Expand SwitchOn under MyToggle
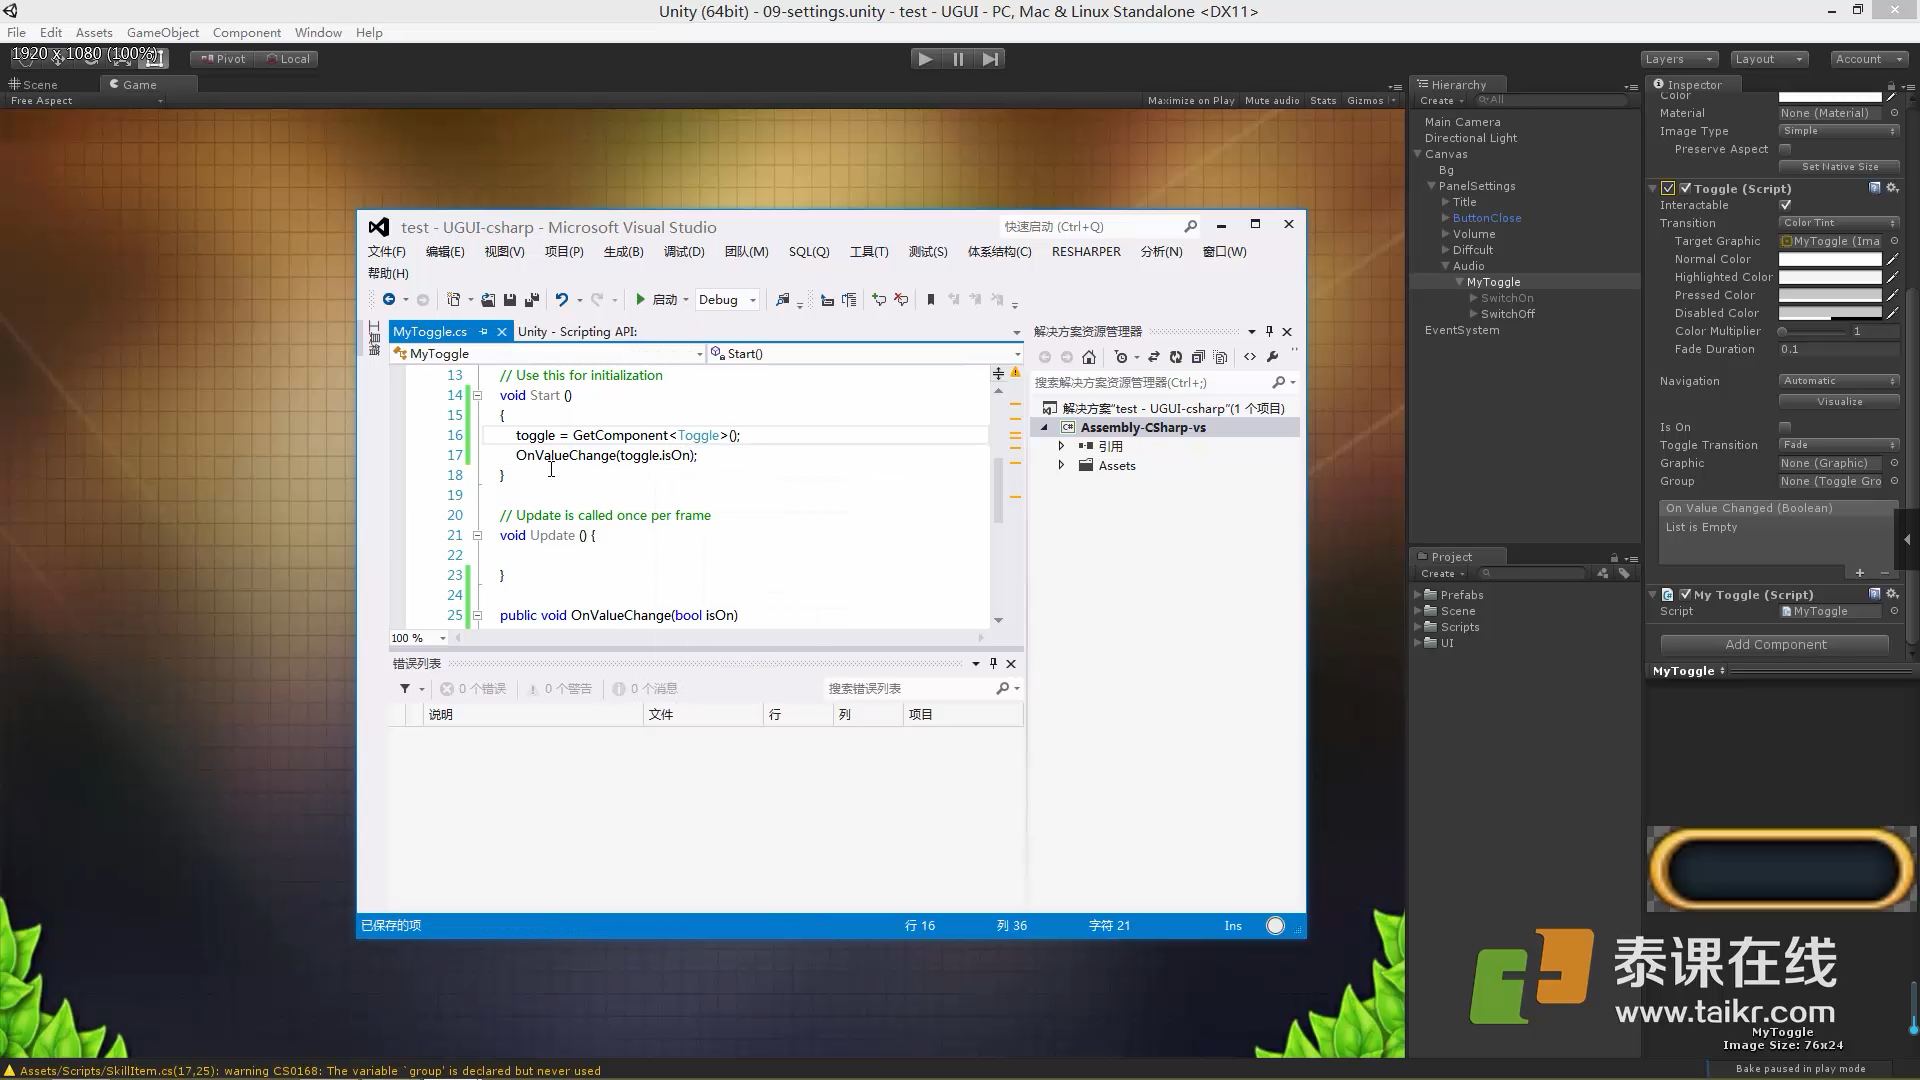This screenshot has height=1080, width=1920. click(1473, 298)
